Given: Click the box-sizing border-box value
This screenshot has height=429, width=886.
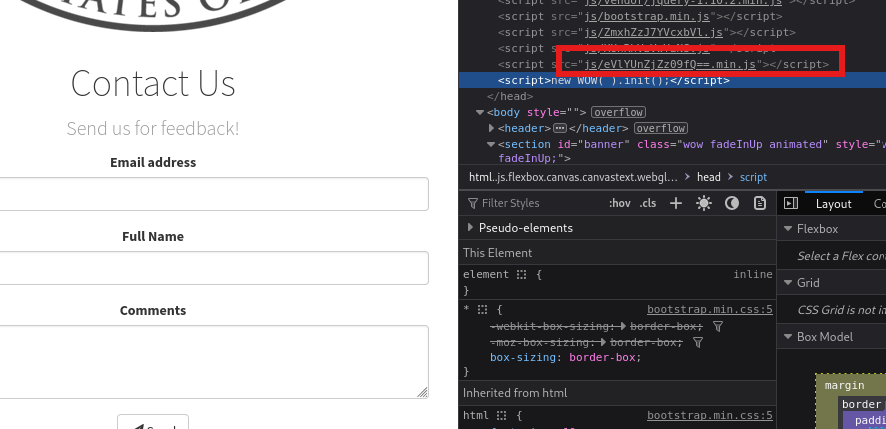Looking at the screenshot, I should (602, 357).
